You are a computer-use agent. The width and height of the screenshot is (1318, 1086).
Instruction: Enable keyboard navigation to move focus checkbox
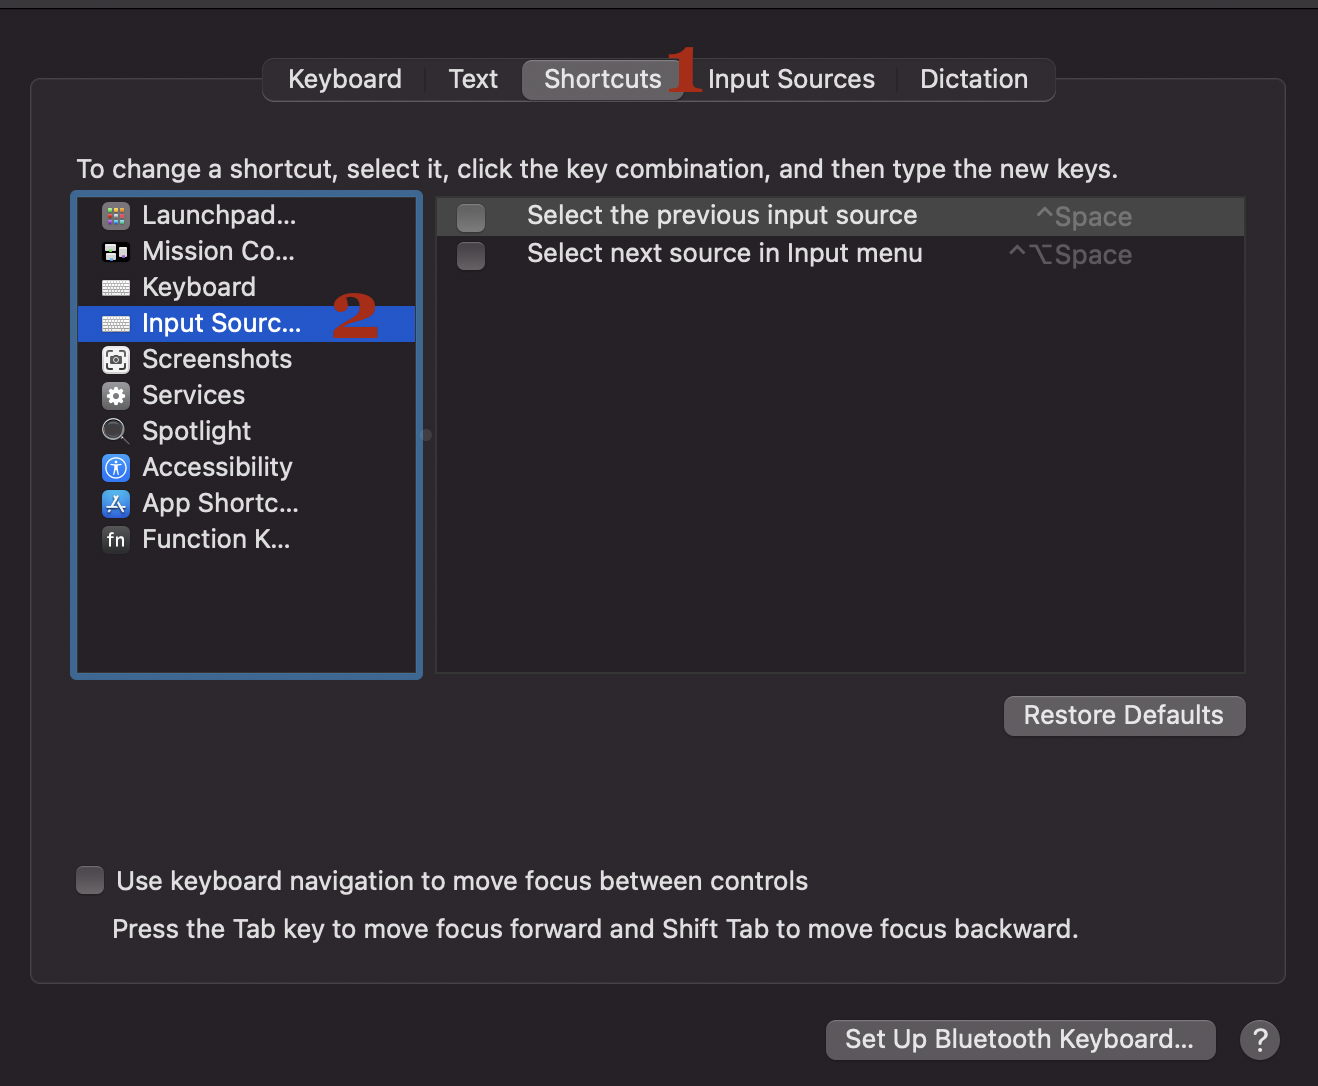pyautogui.click(x=90, y=880)
